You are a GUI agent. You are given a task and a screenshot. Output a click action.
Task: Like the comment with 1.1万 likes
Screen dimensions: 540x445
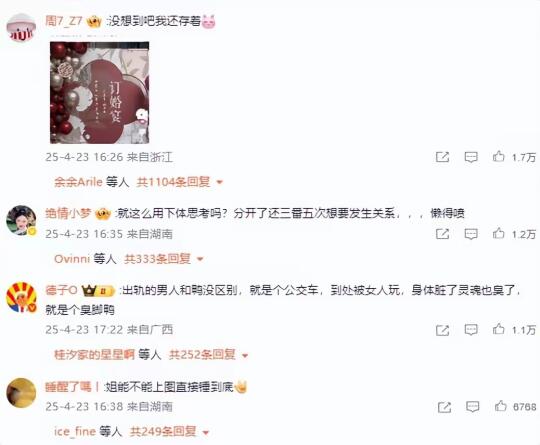pyautogui.click(x=498, y=329)
